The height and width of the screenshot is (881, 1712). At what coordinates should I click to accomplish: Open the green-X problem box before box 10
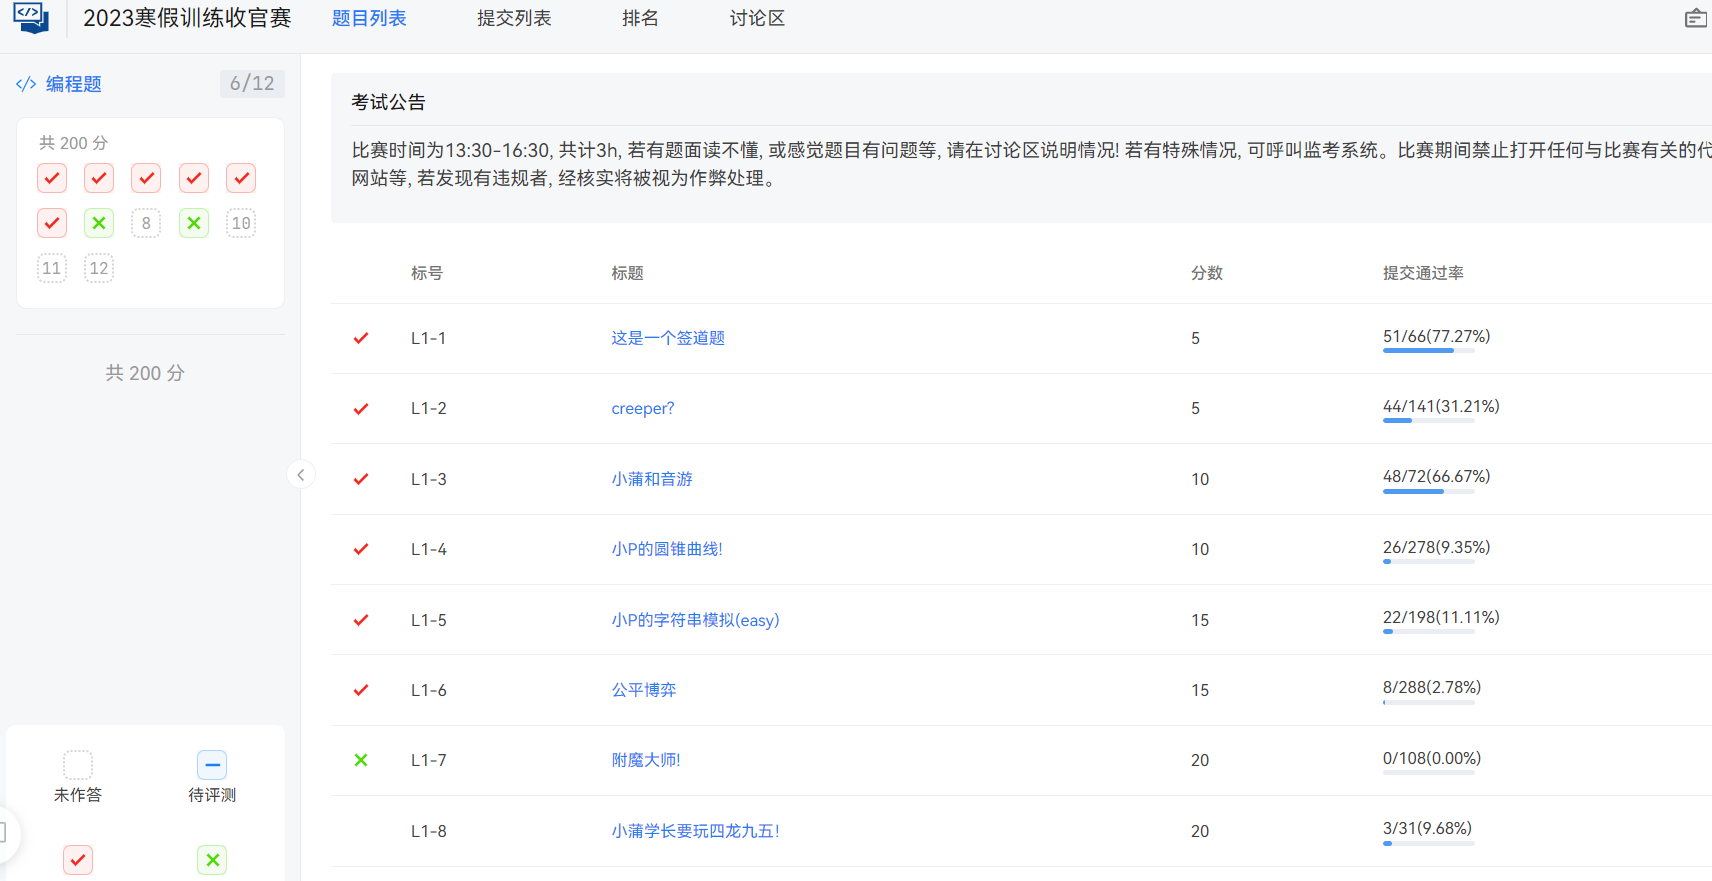(194, 223)
